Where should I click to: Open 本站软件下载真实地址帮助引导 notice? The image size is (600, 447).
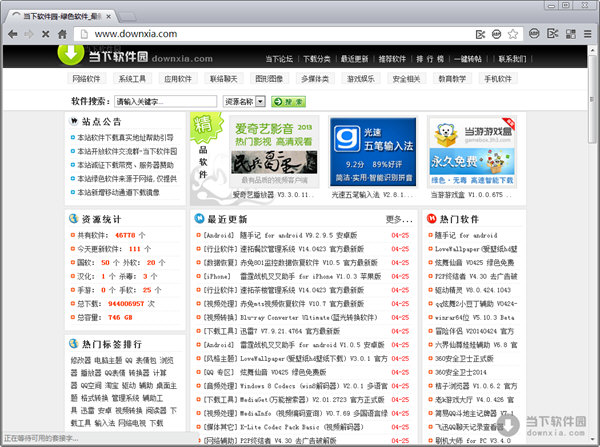[x=126, y=137]
